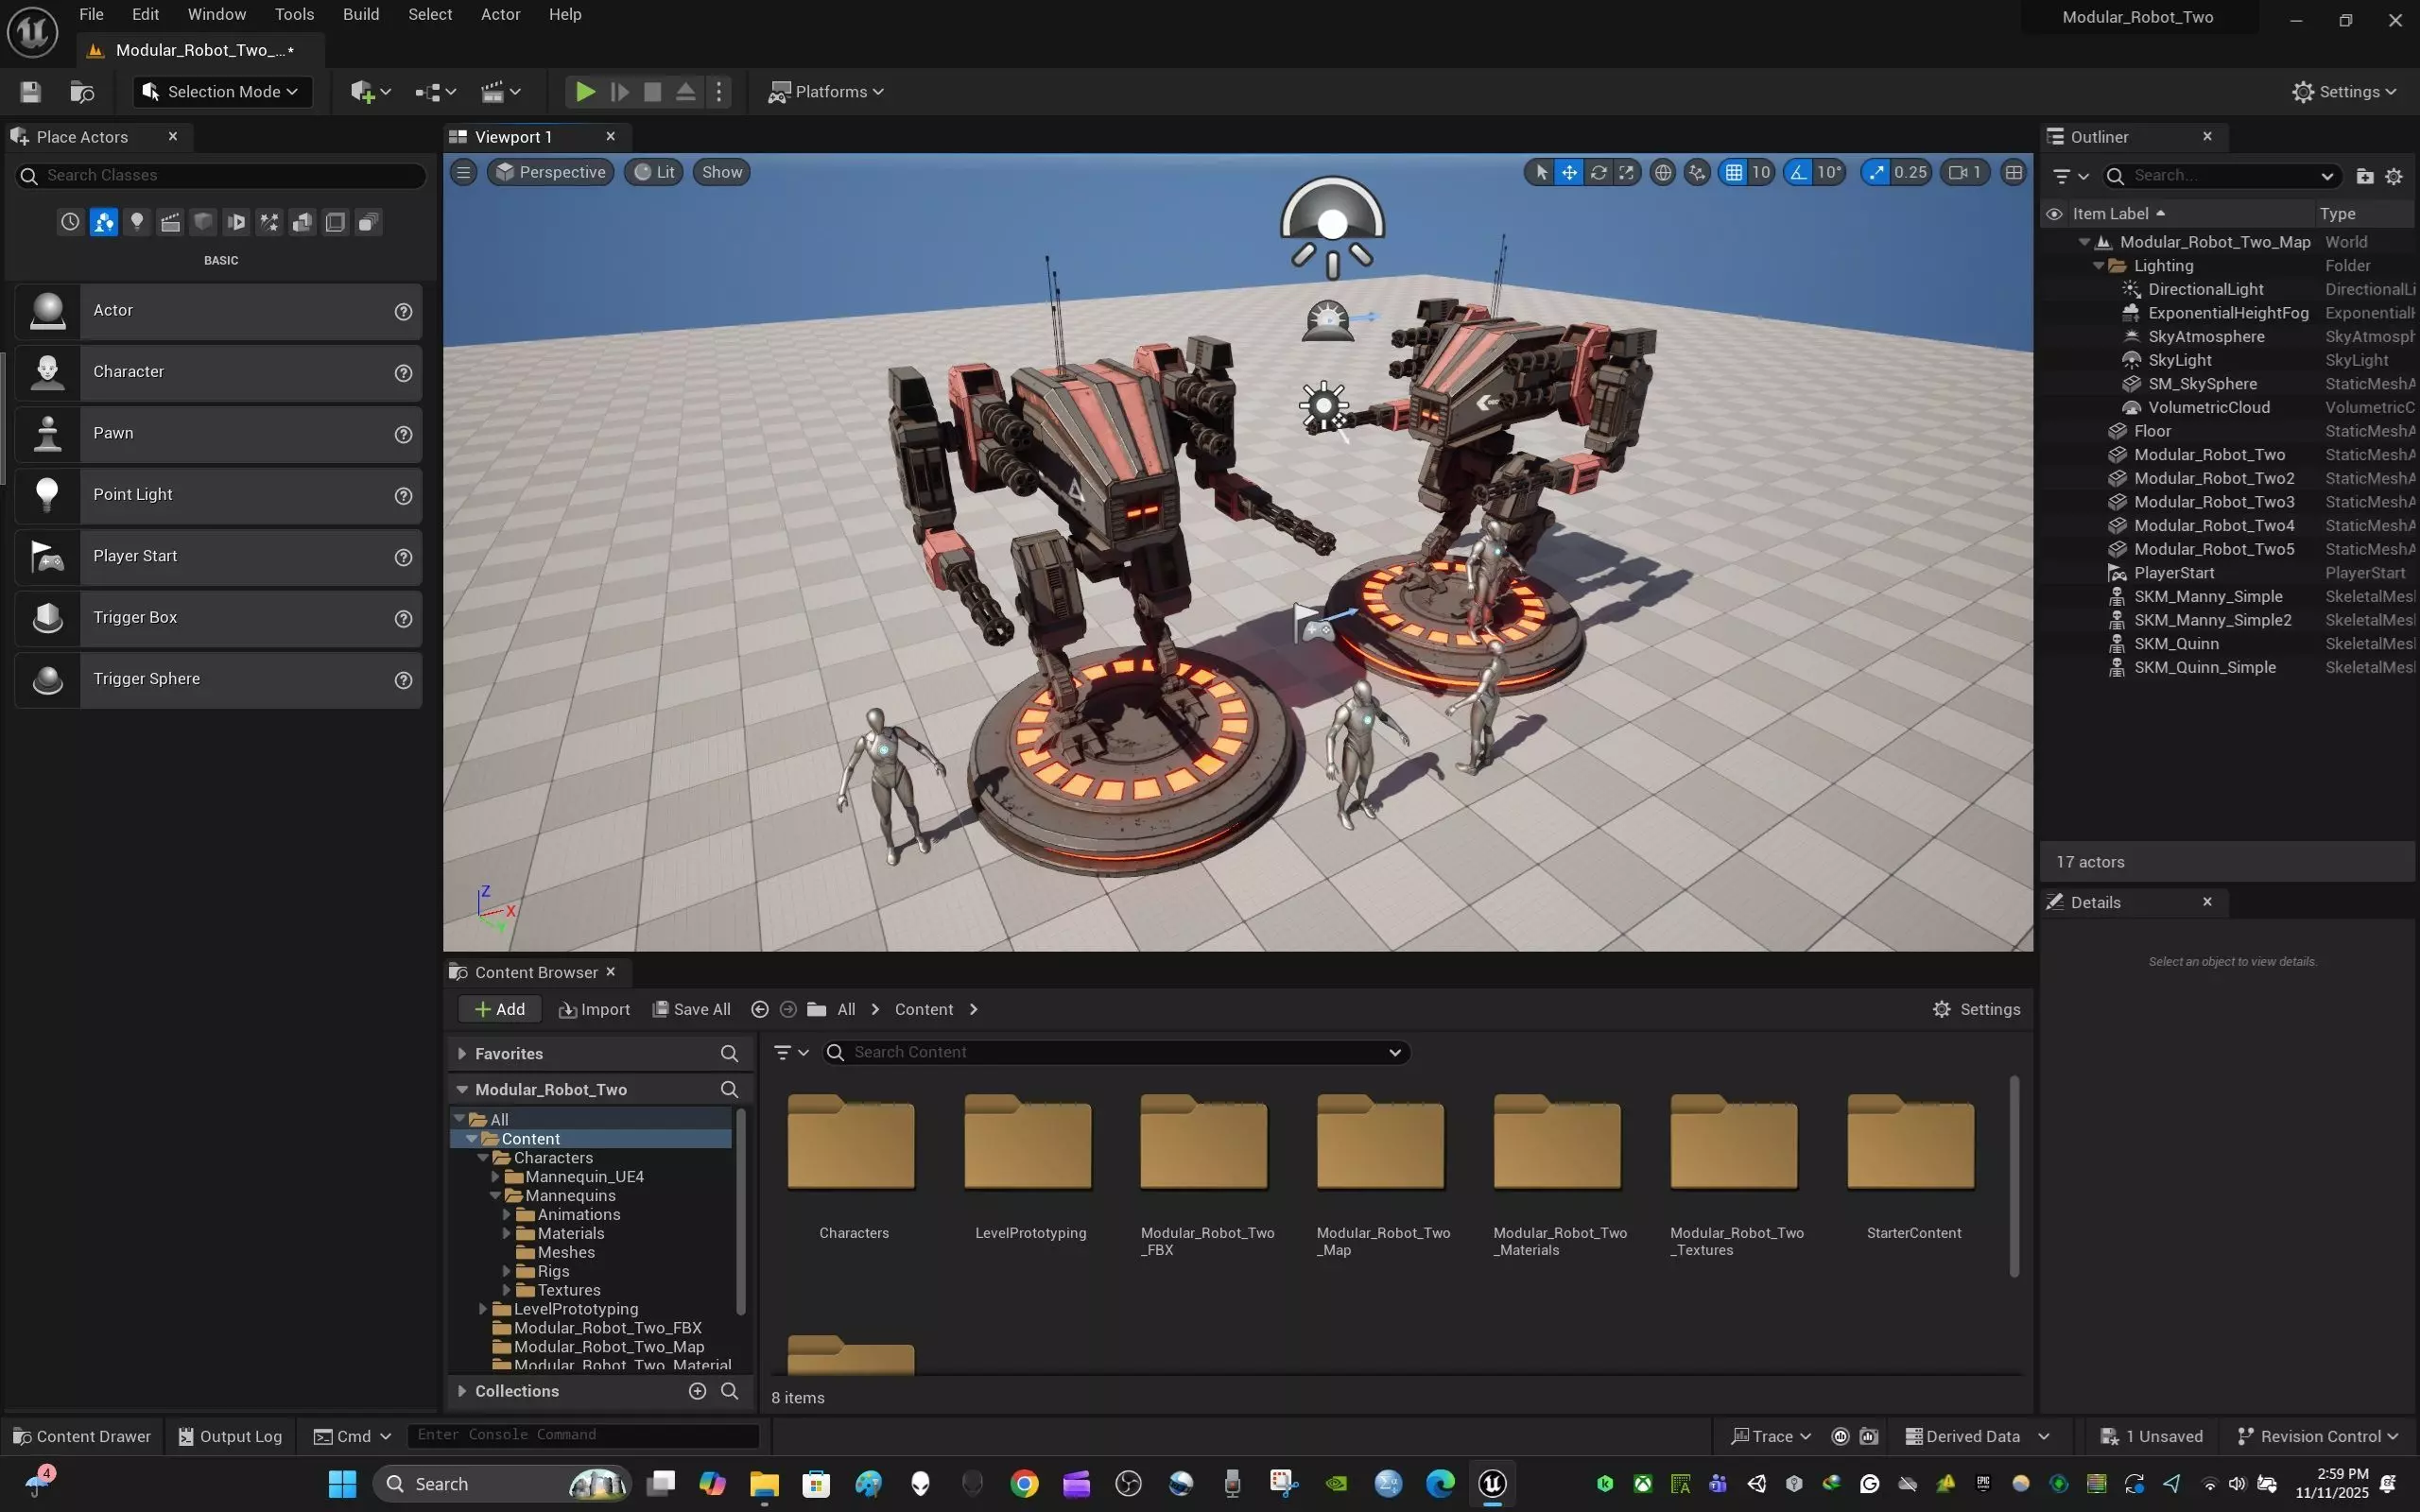This screenshot has width=2420, height=1512.
Task: Click the Unreal Editor icon in the Windows taskbar
Action: coord(1493,1483)
